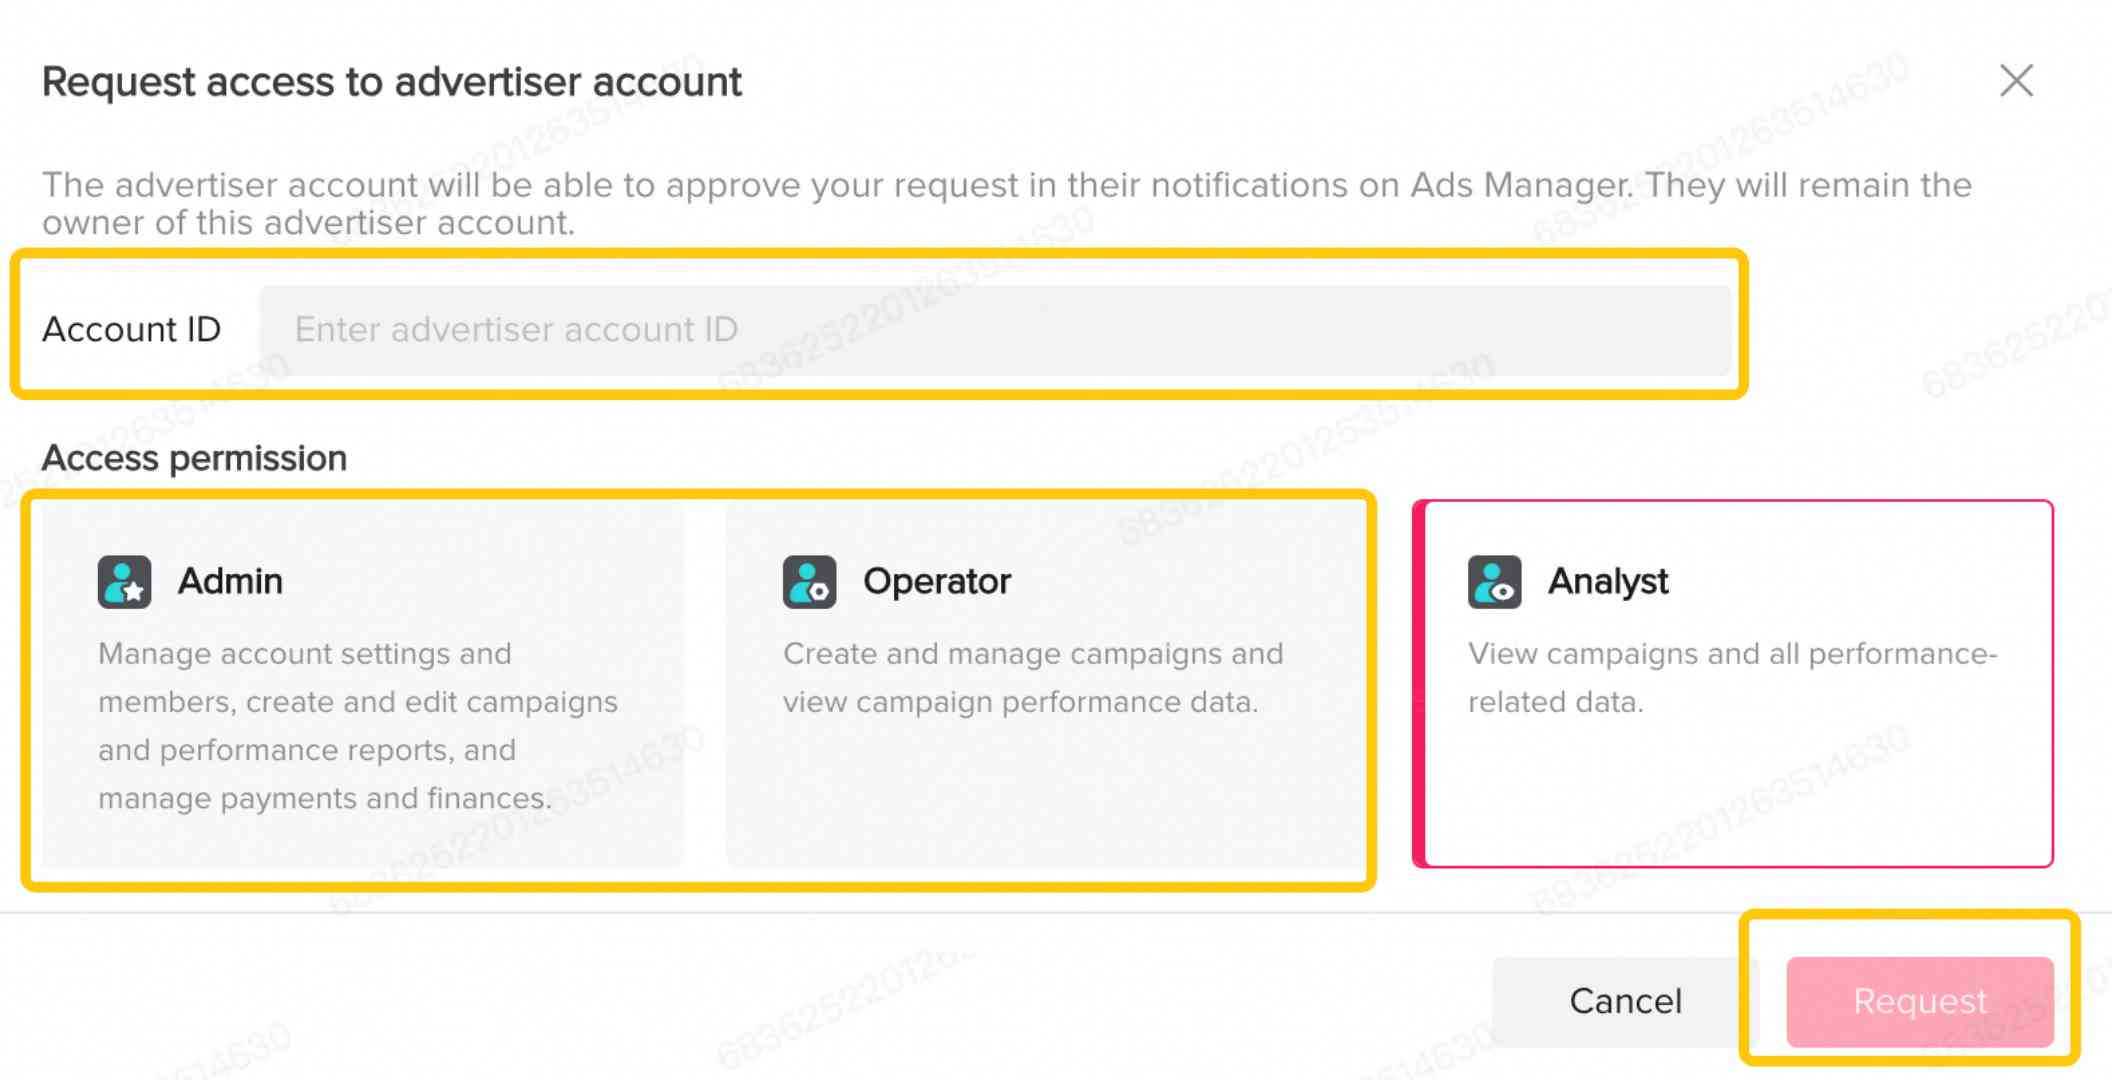This screenshot has height=1080, width=2112.
Task: Click the Account ID label
Action: tap(131, 330)
